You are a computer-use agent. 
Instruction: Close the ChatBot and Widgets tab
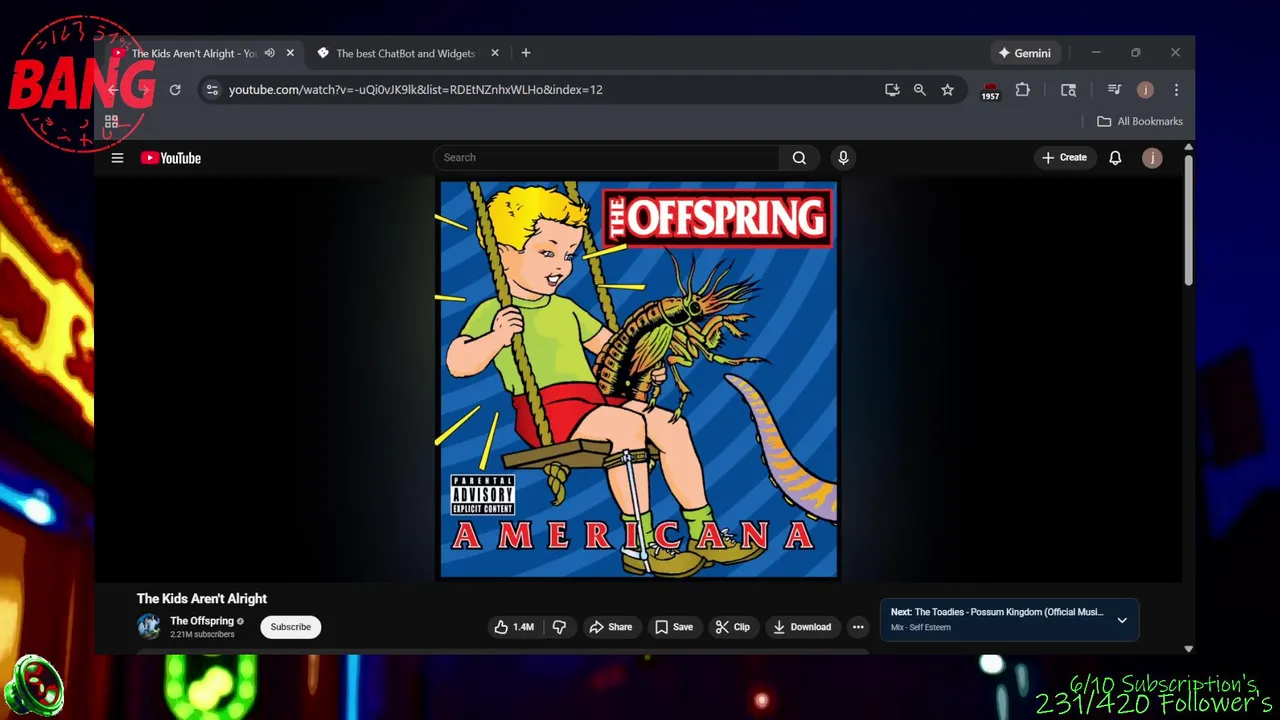pyautogui.click(x=494, y=53)
